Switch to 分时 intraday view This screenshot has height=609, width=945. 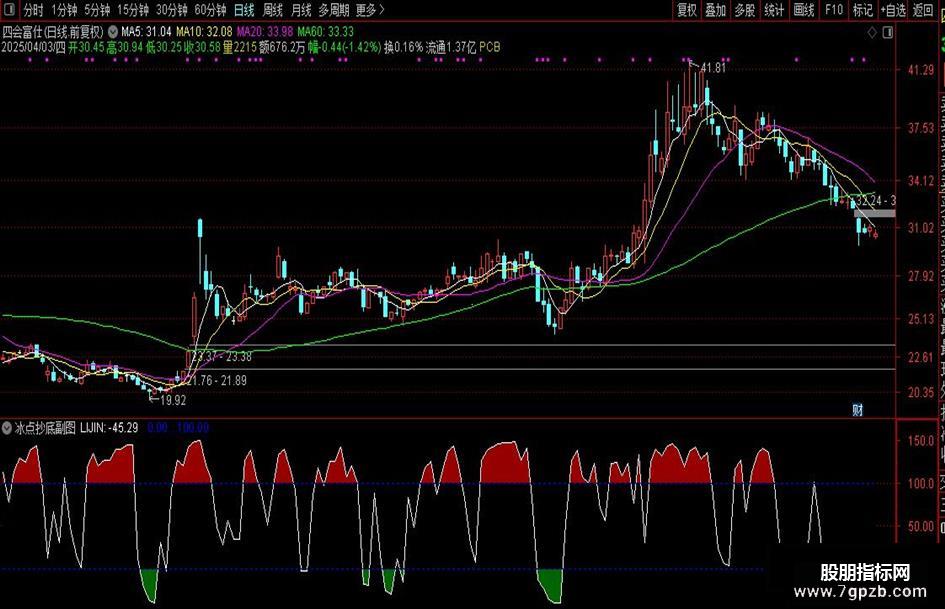pos(33,10)
